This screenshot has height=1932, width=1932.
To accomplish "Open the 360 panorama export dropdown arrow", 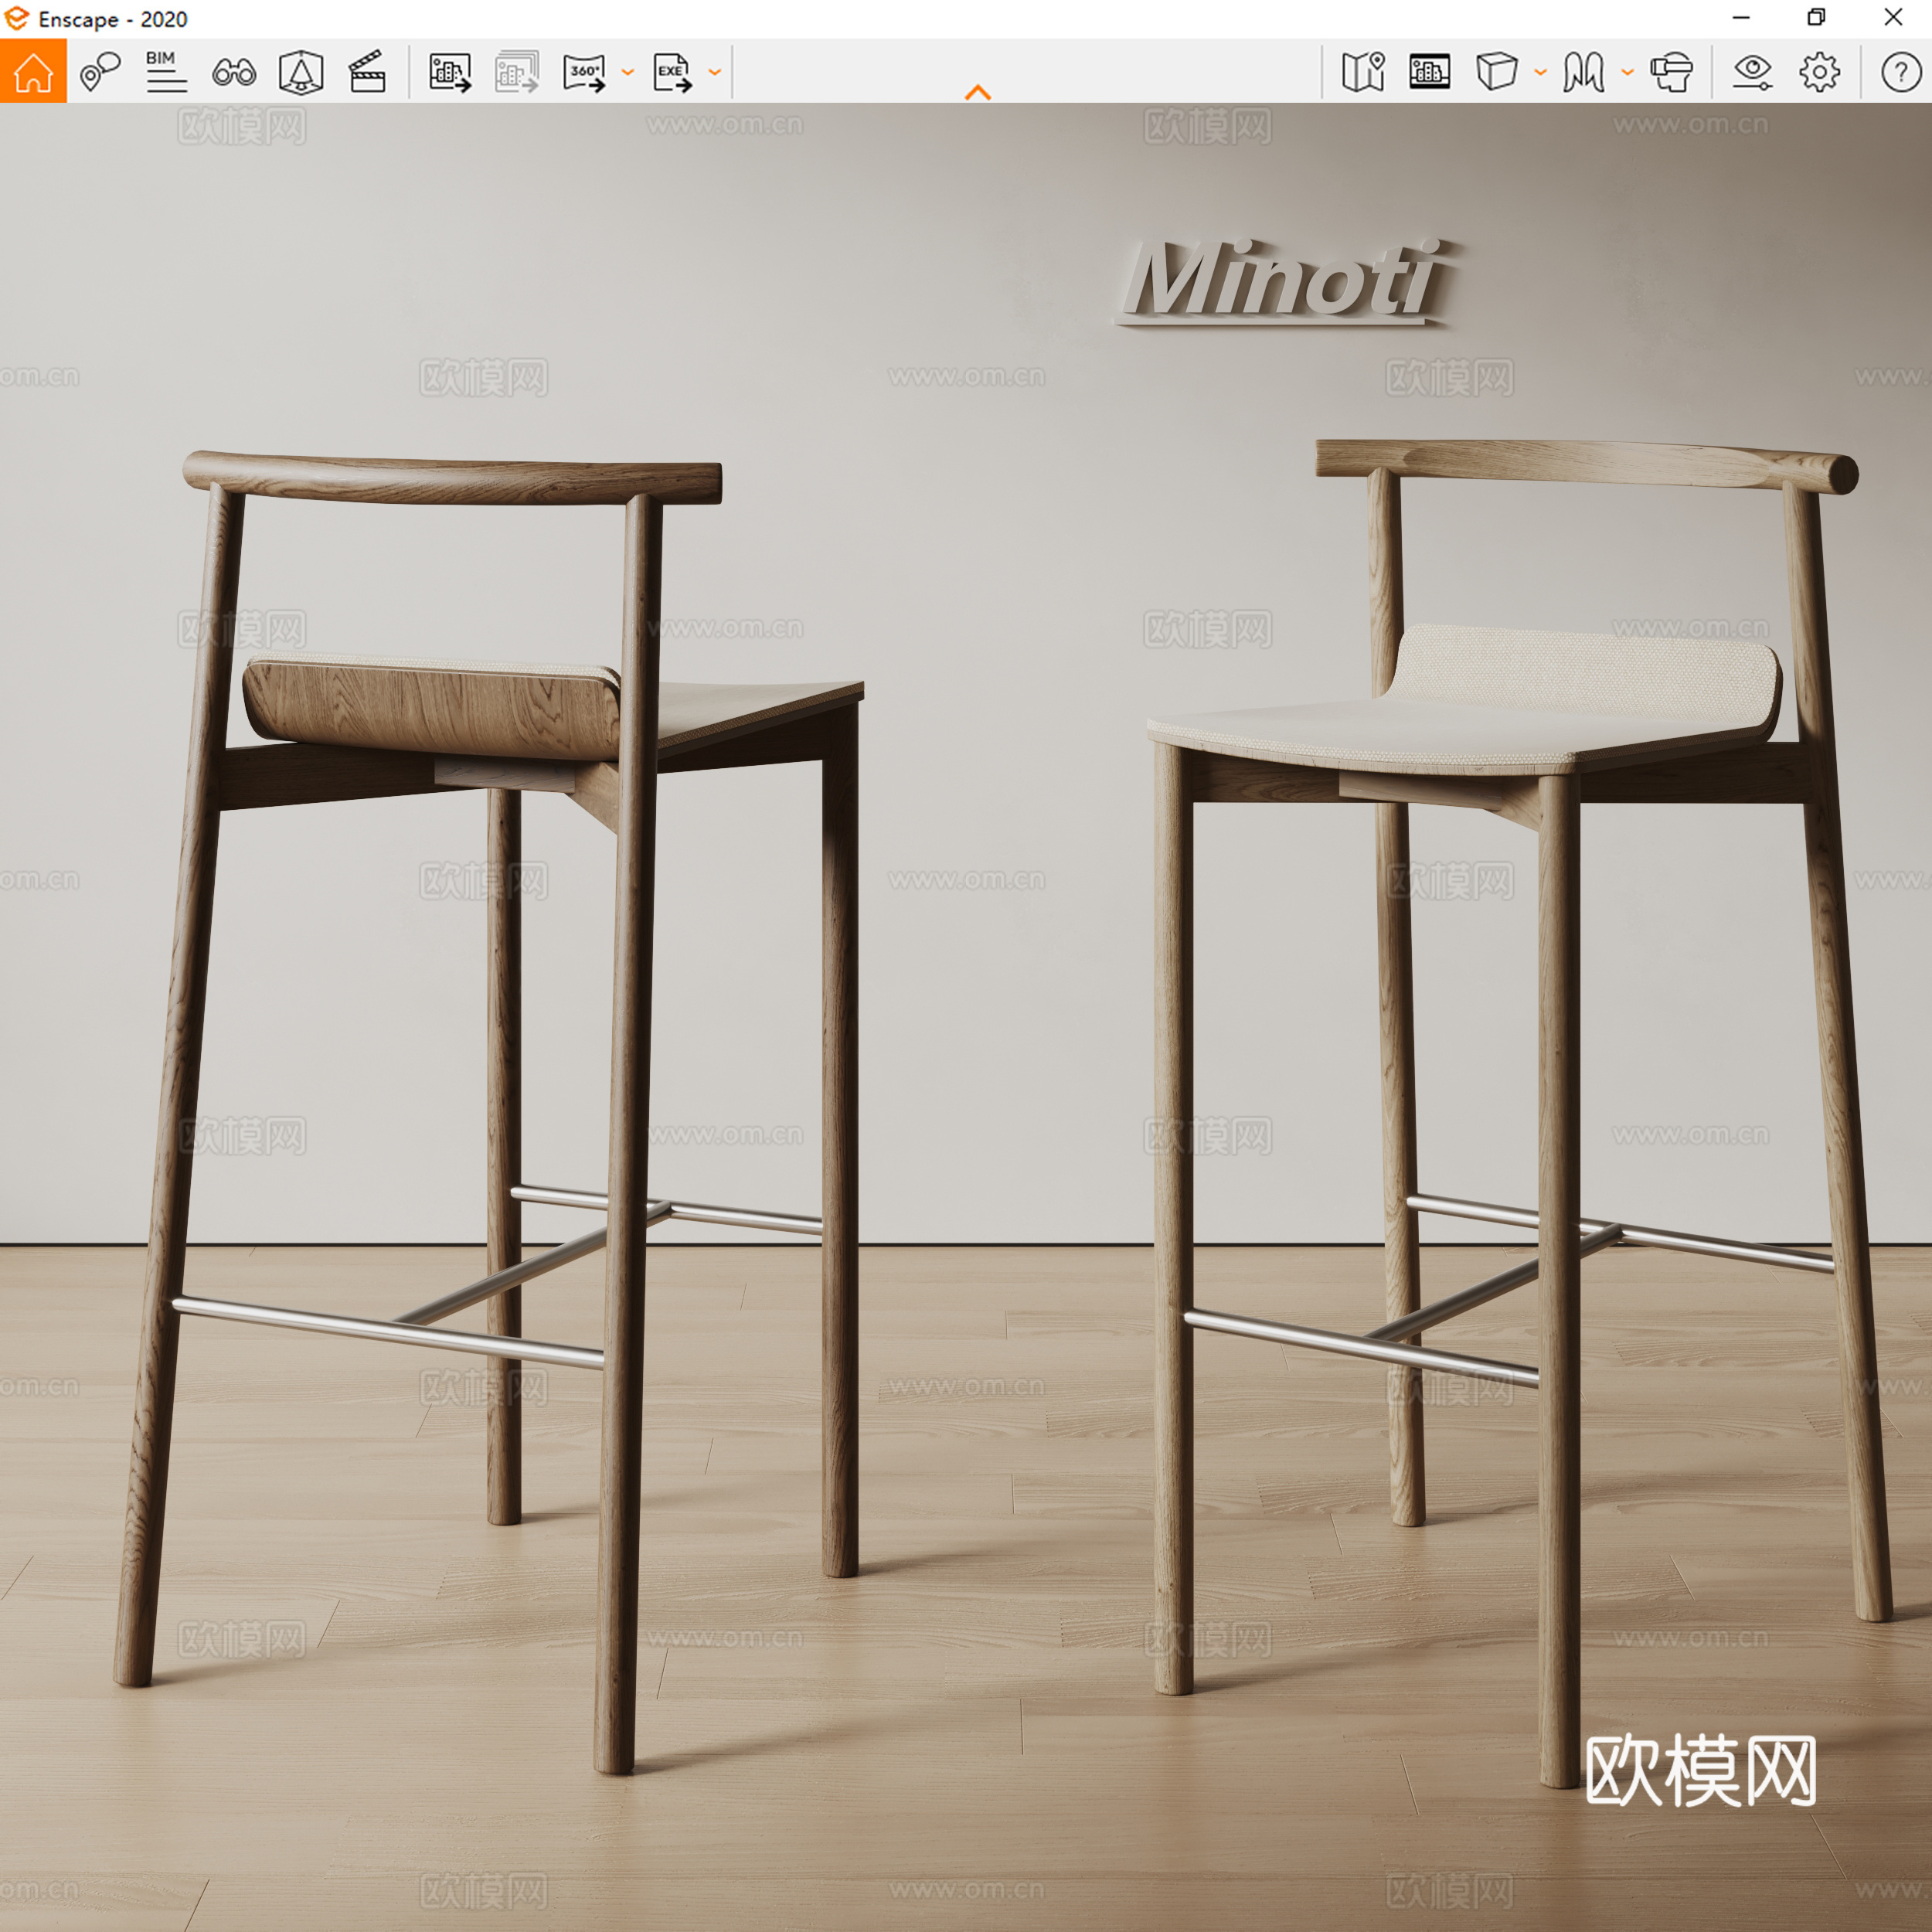I will click(x=628, y=71).
